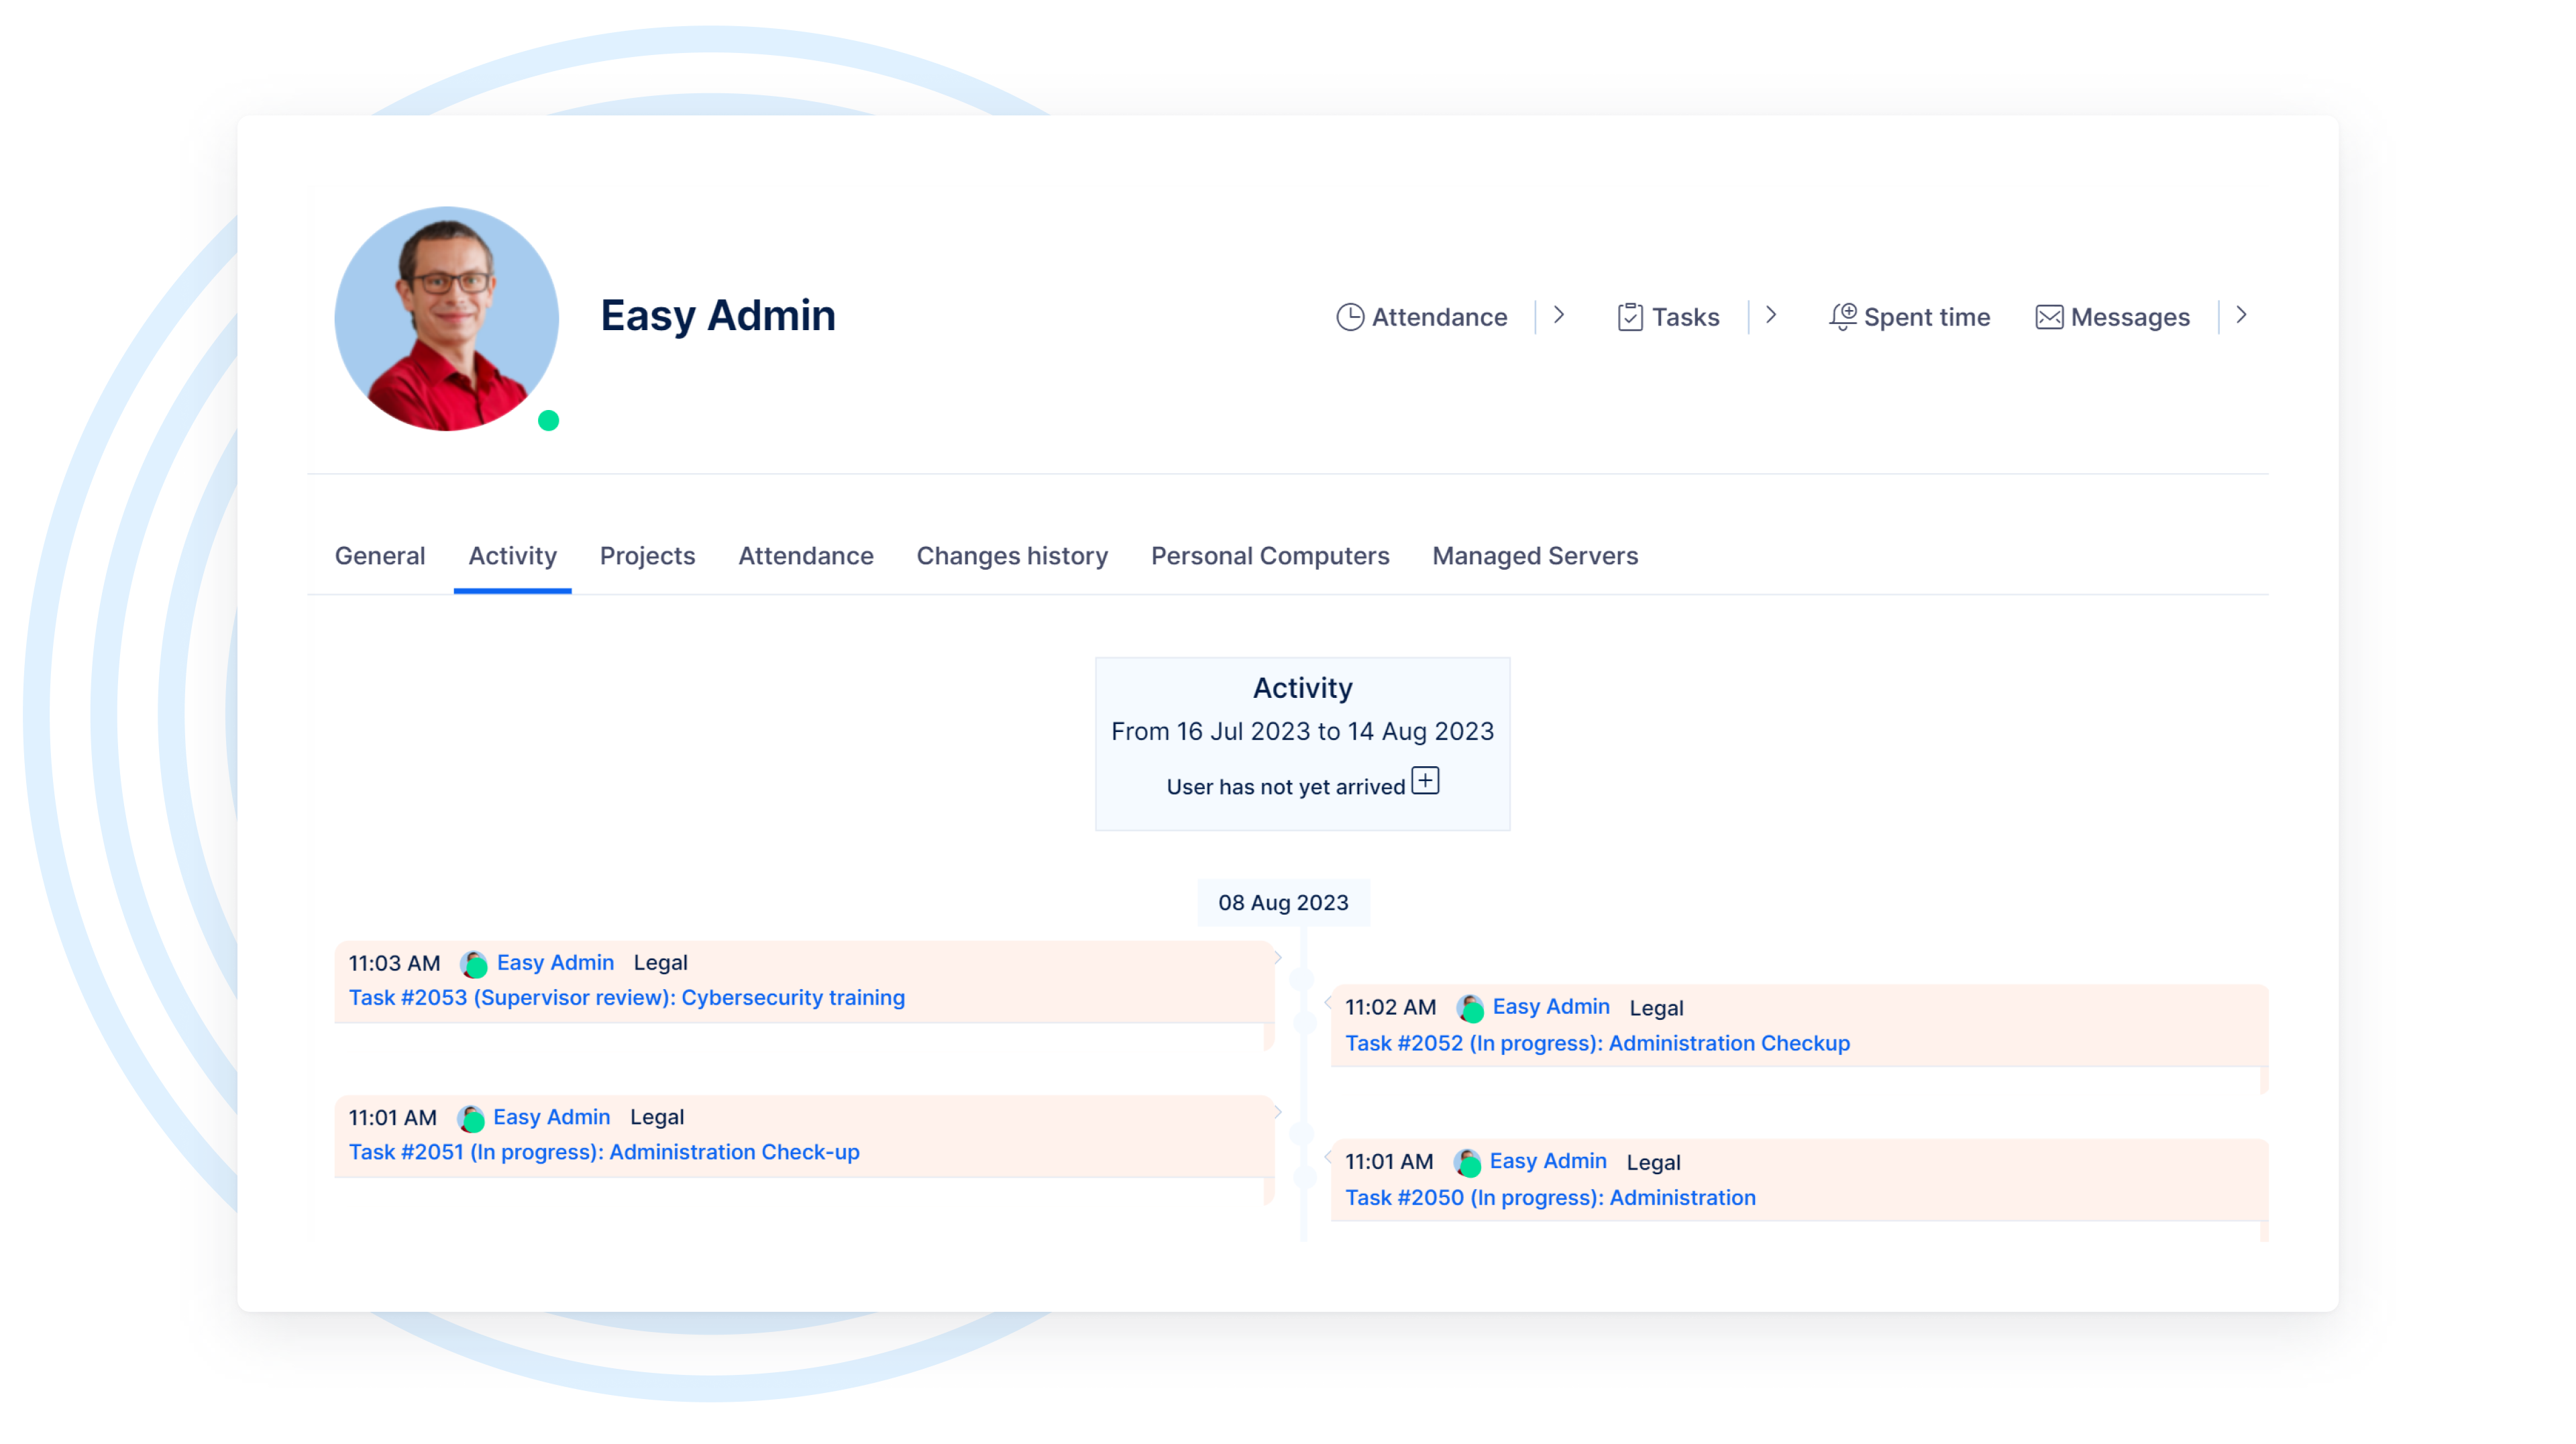Viewport: 2576px width, 1444px height.
Task: Click the small avatar in the 11:03 AM entry
Action: 474,964
